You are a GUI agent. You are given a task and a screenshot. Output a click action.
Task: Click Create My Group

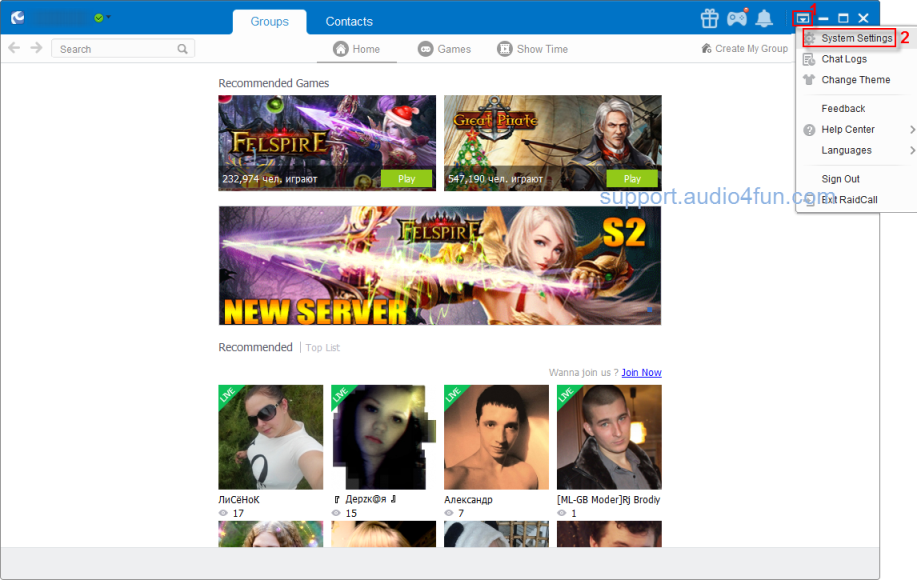744,49
